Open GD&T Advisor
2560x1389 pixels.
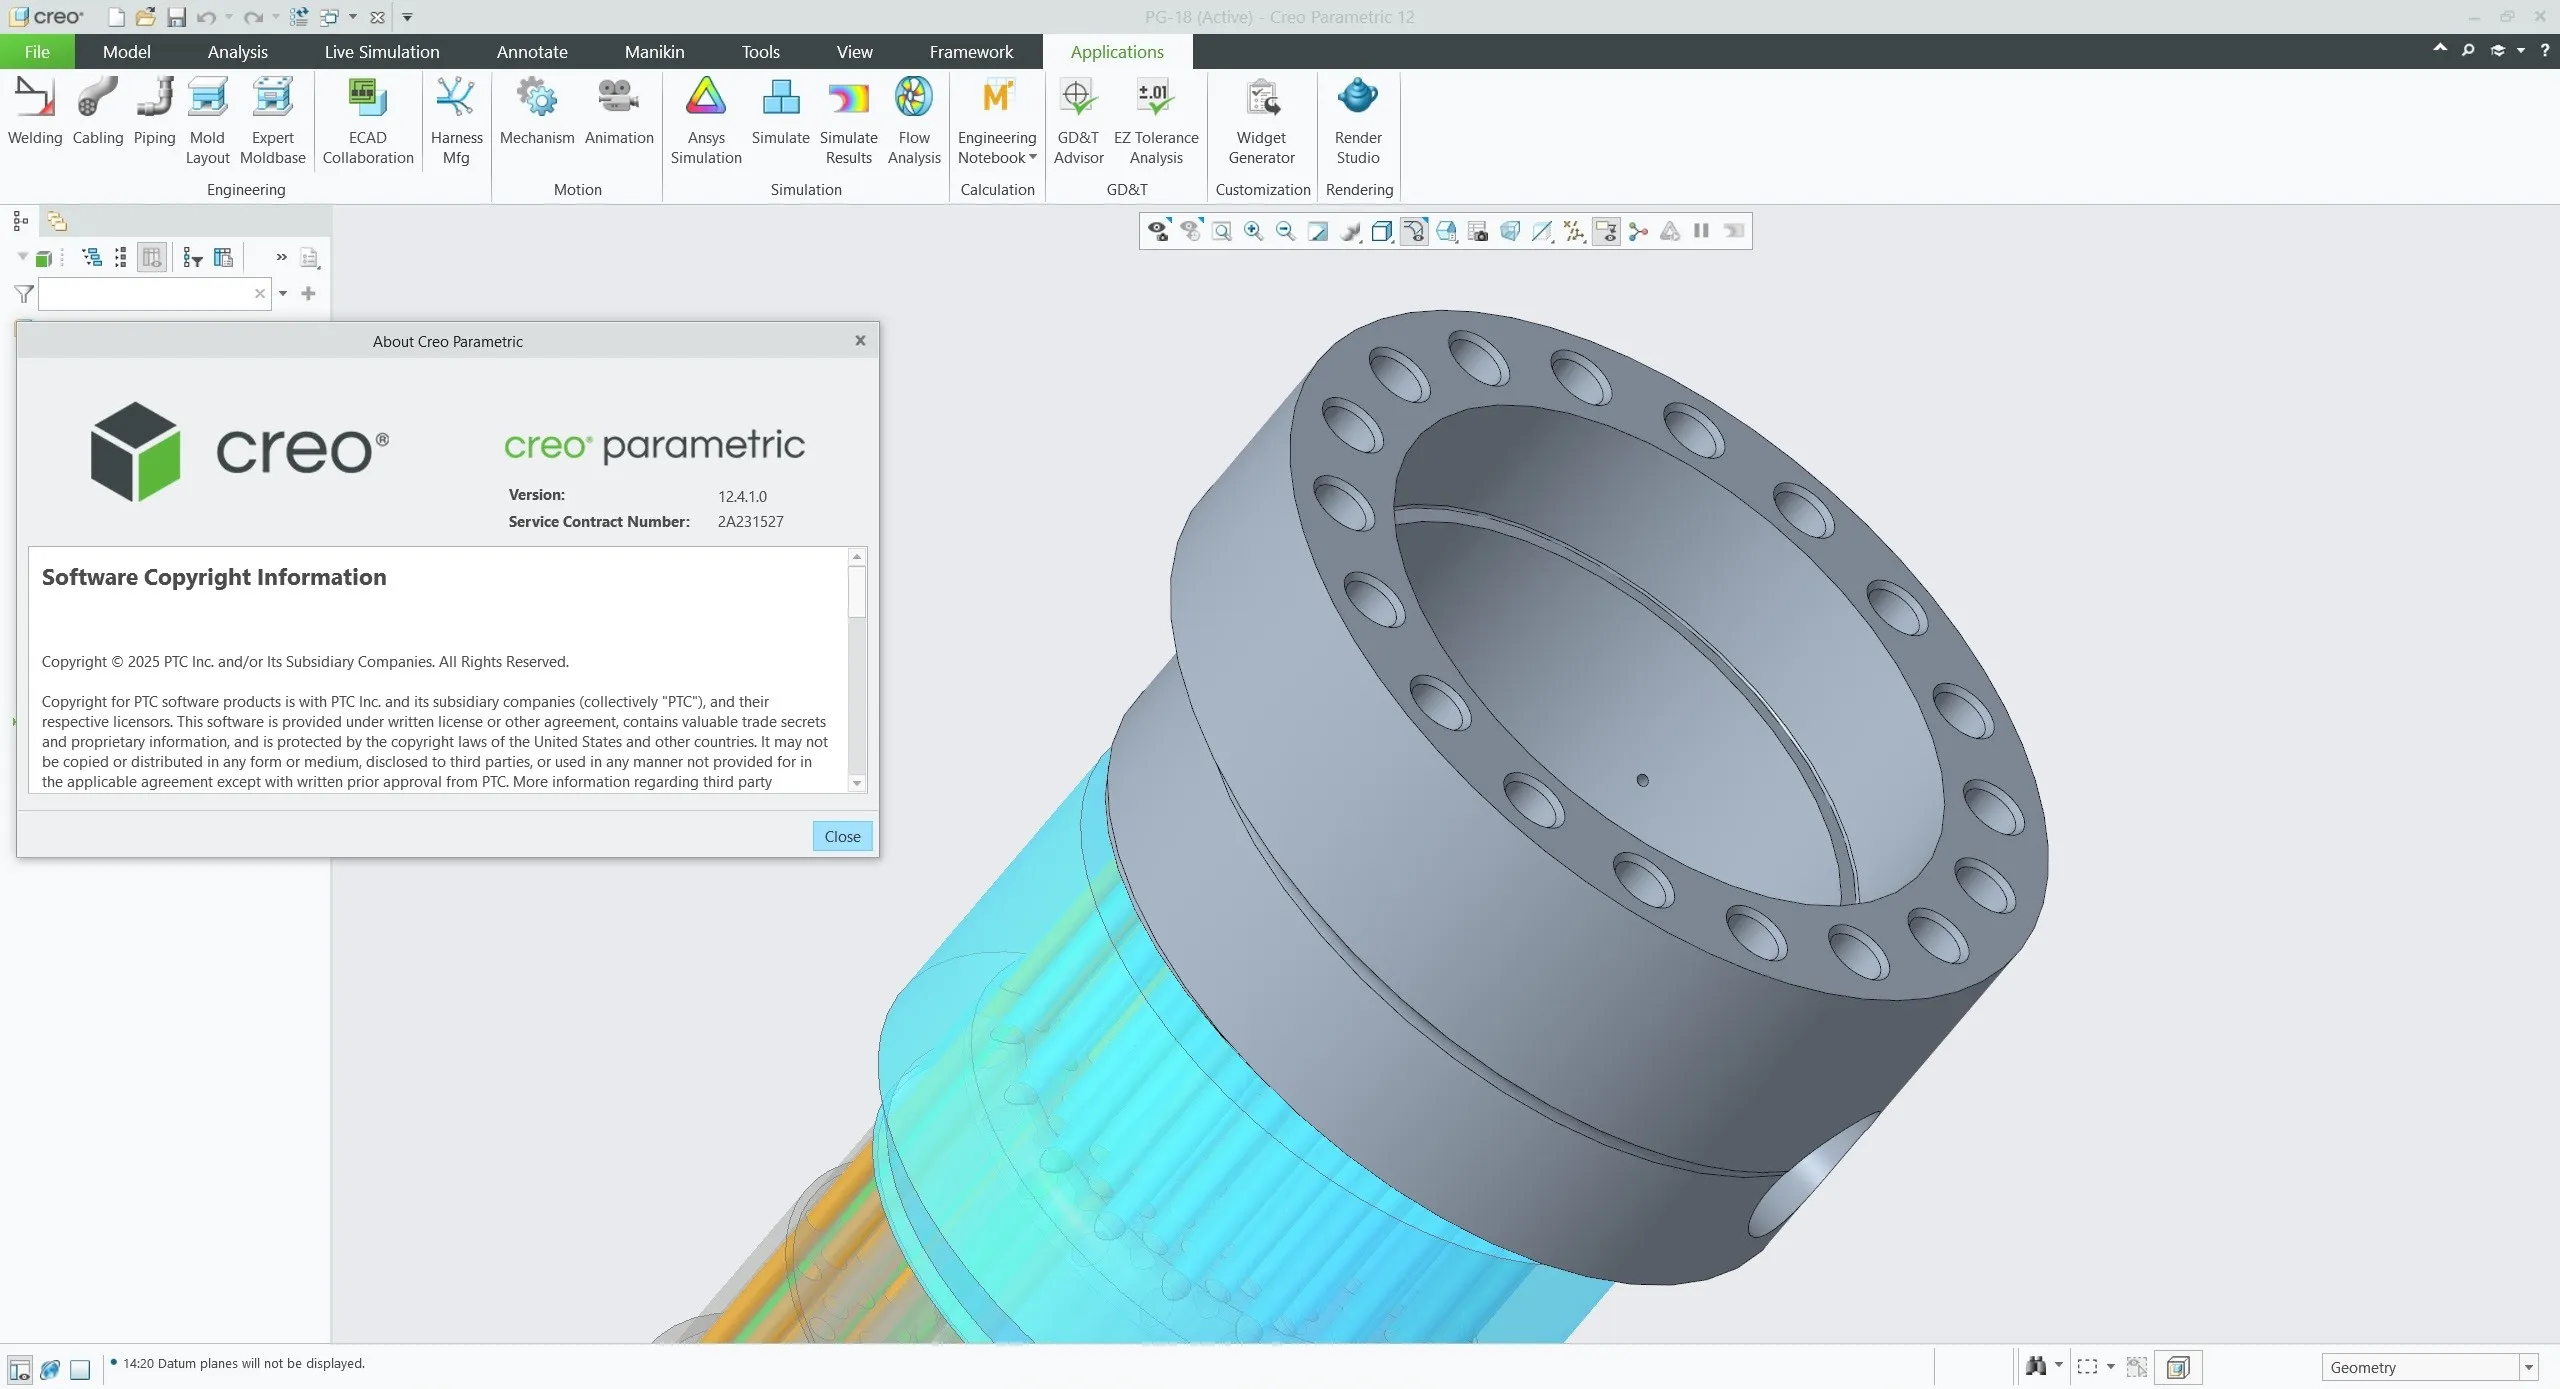[1078, 120]
